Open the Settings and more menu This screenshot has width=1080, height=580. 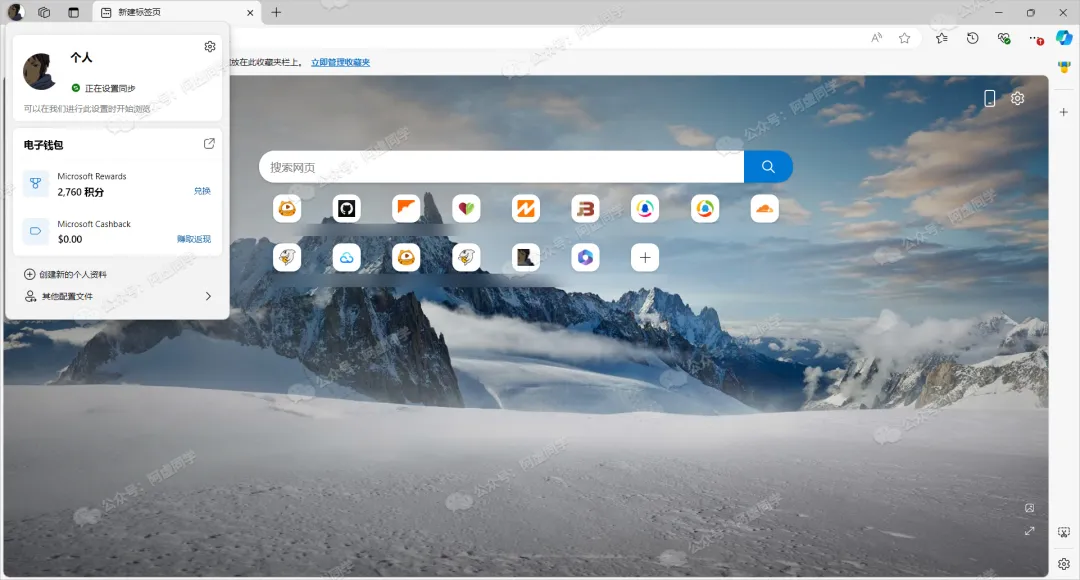point(1035,38)
